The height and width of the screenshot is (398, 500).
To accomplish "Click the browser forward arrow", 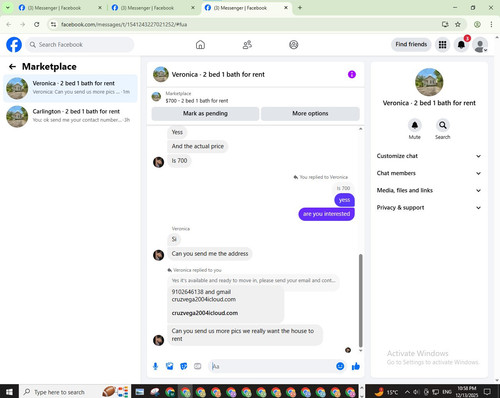I will coord(22,24).
